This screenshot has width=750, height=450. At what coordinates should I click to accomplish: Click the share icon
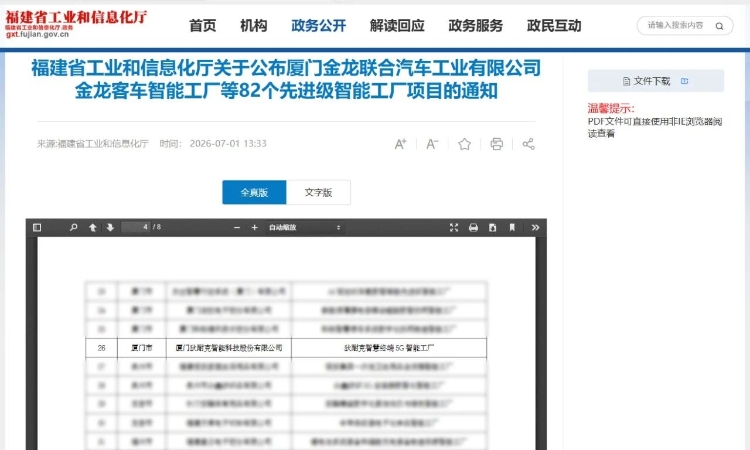(528, 144)
